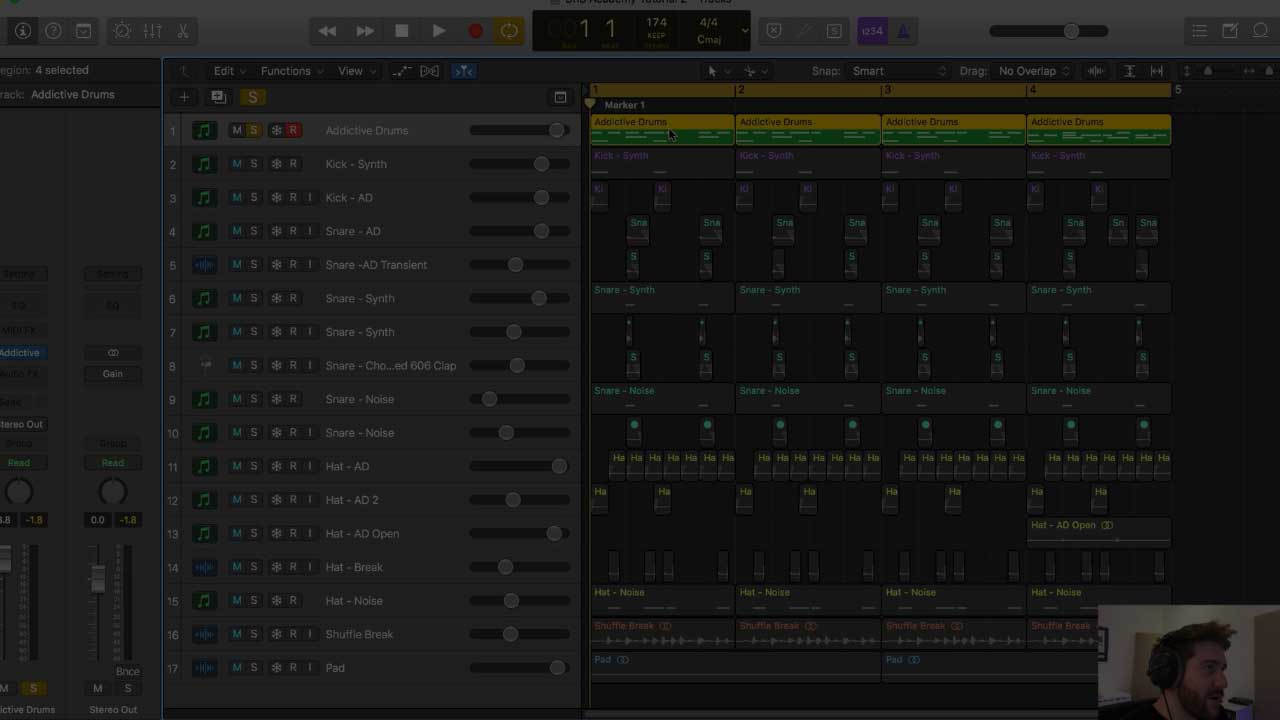Select Marker 1 in the marker lane
The height and width of the screenshot is (720, 1280).
[x=624, y=105]
